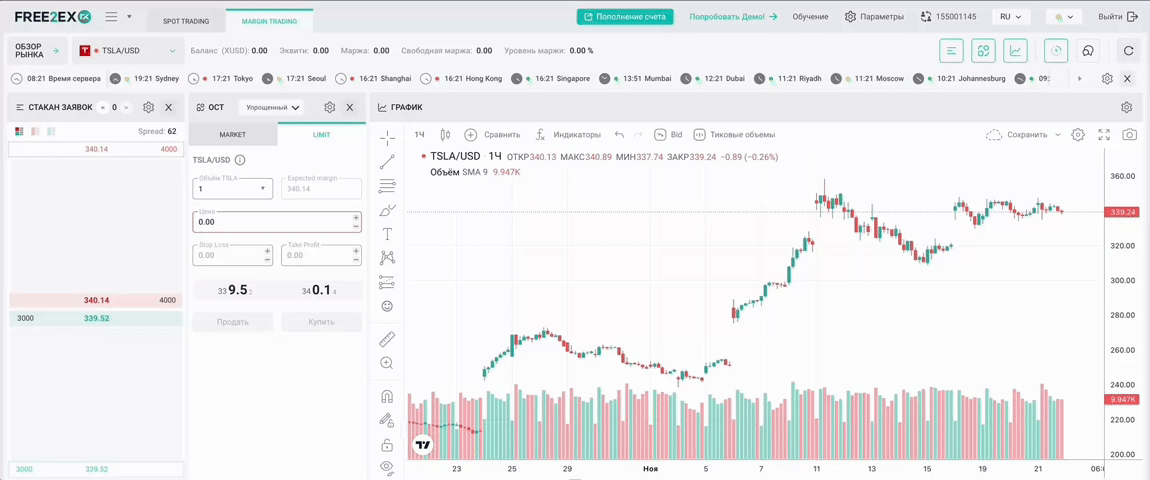The width and height of the screenshot is (1150, 480).
Task: Open the Упрощенный order mode dropdown
Action: coord(273,107)
